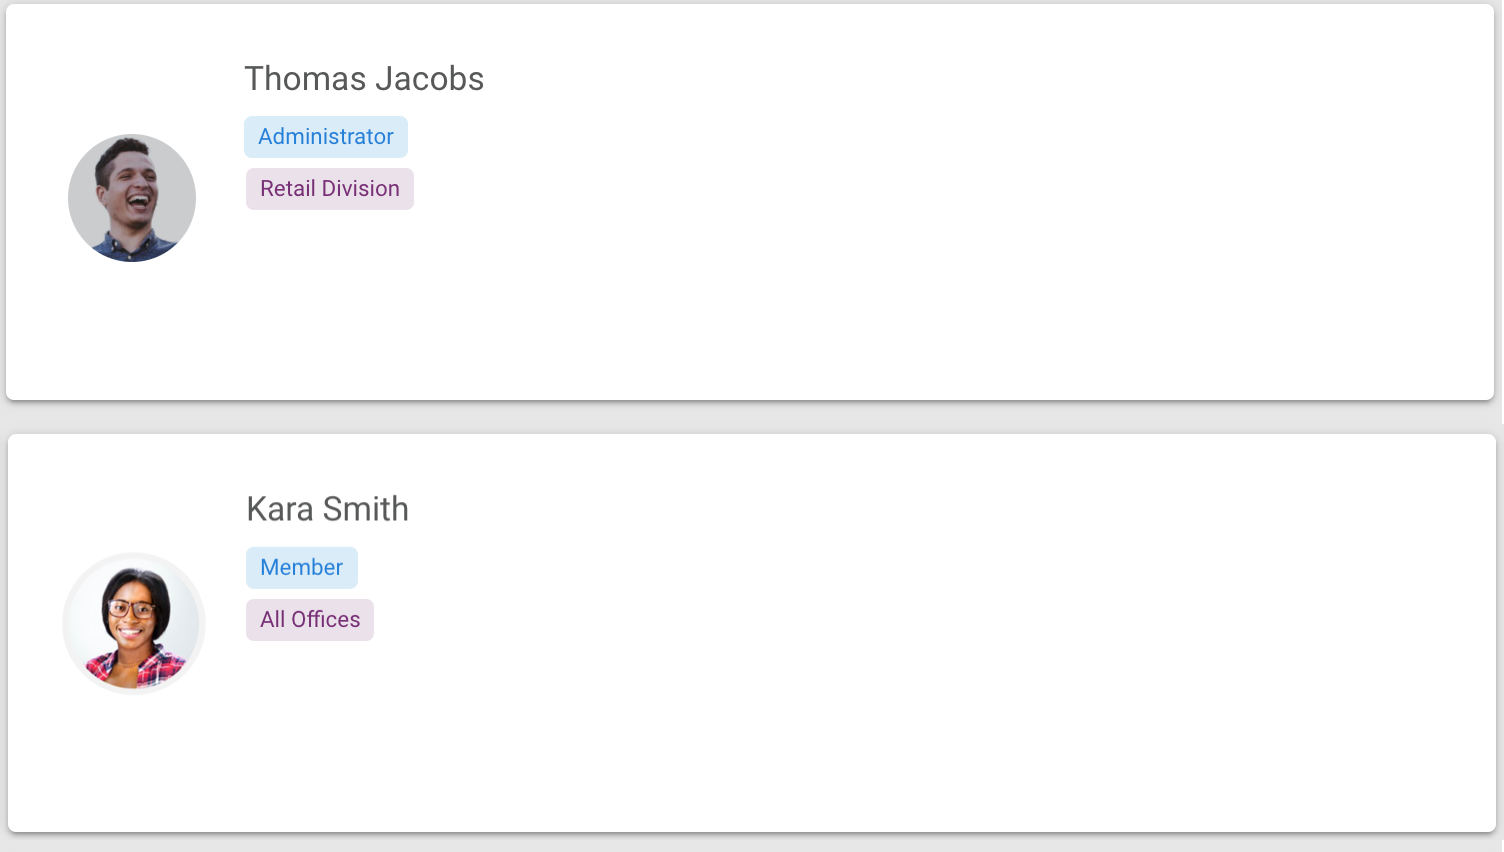
Task: Select the Retail Division tag
Action: [x=330, y=189]
